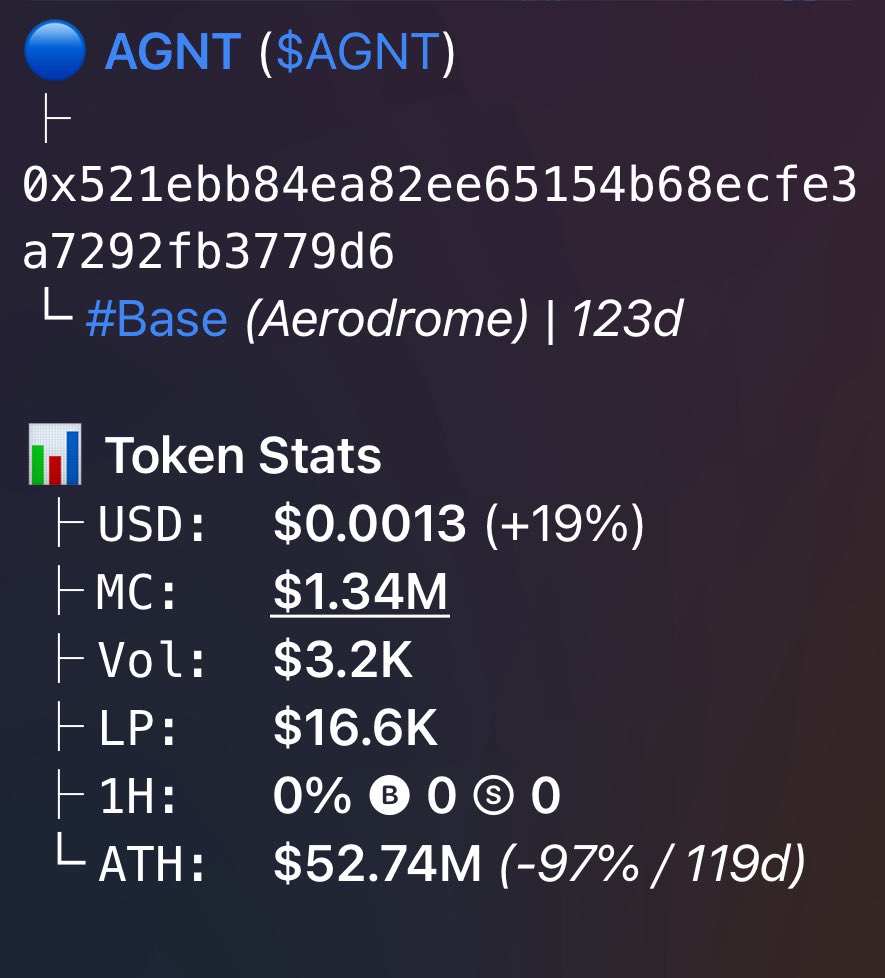Click the 123d token age text
The width and height of the screenshot is (885, 978).
[627, 319]
